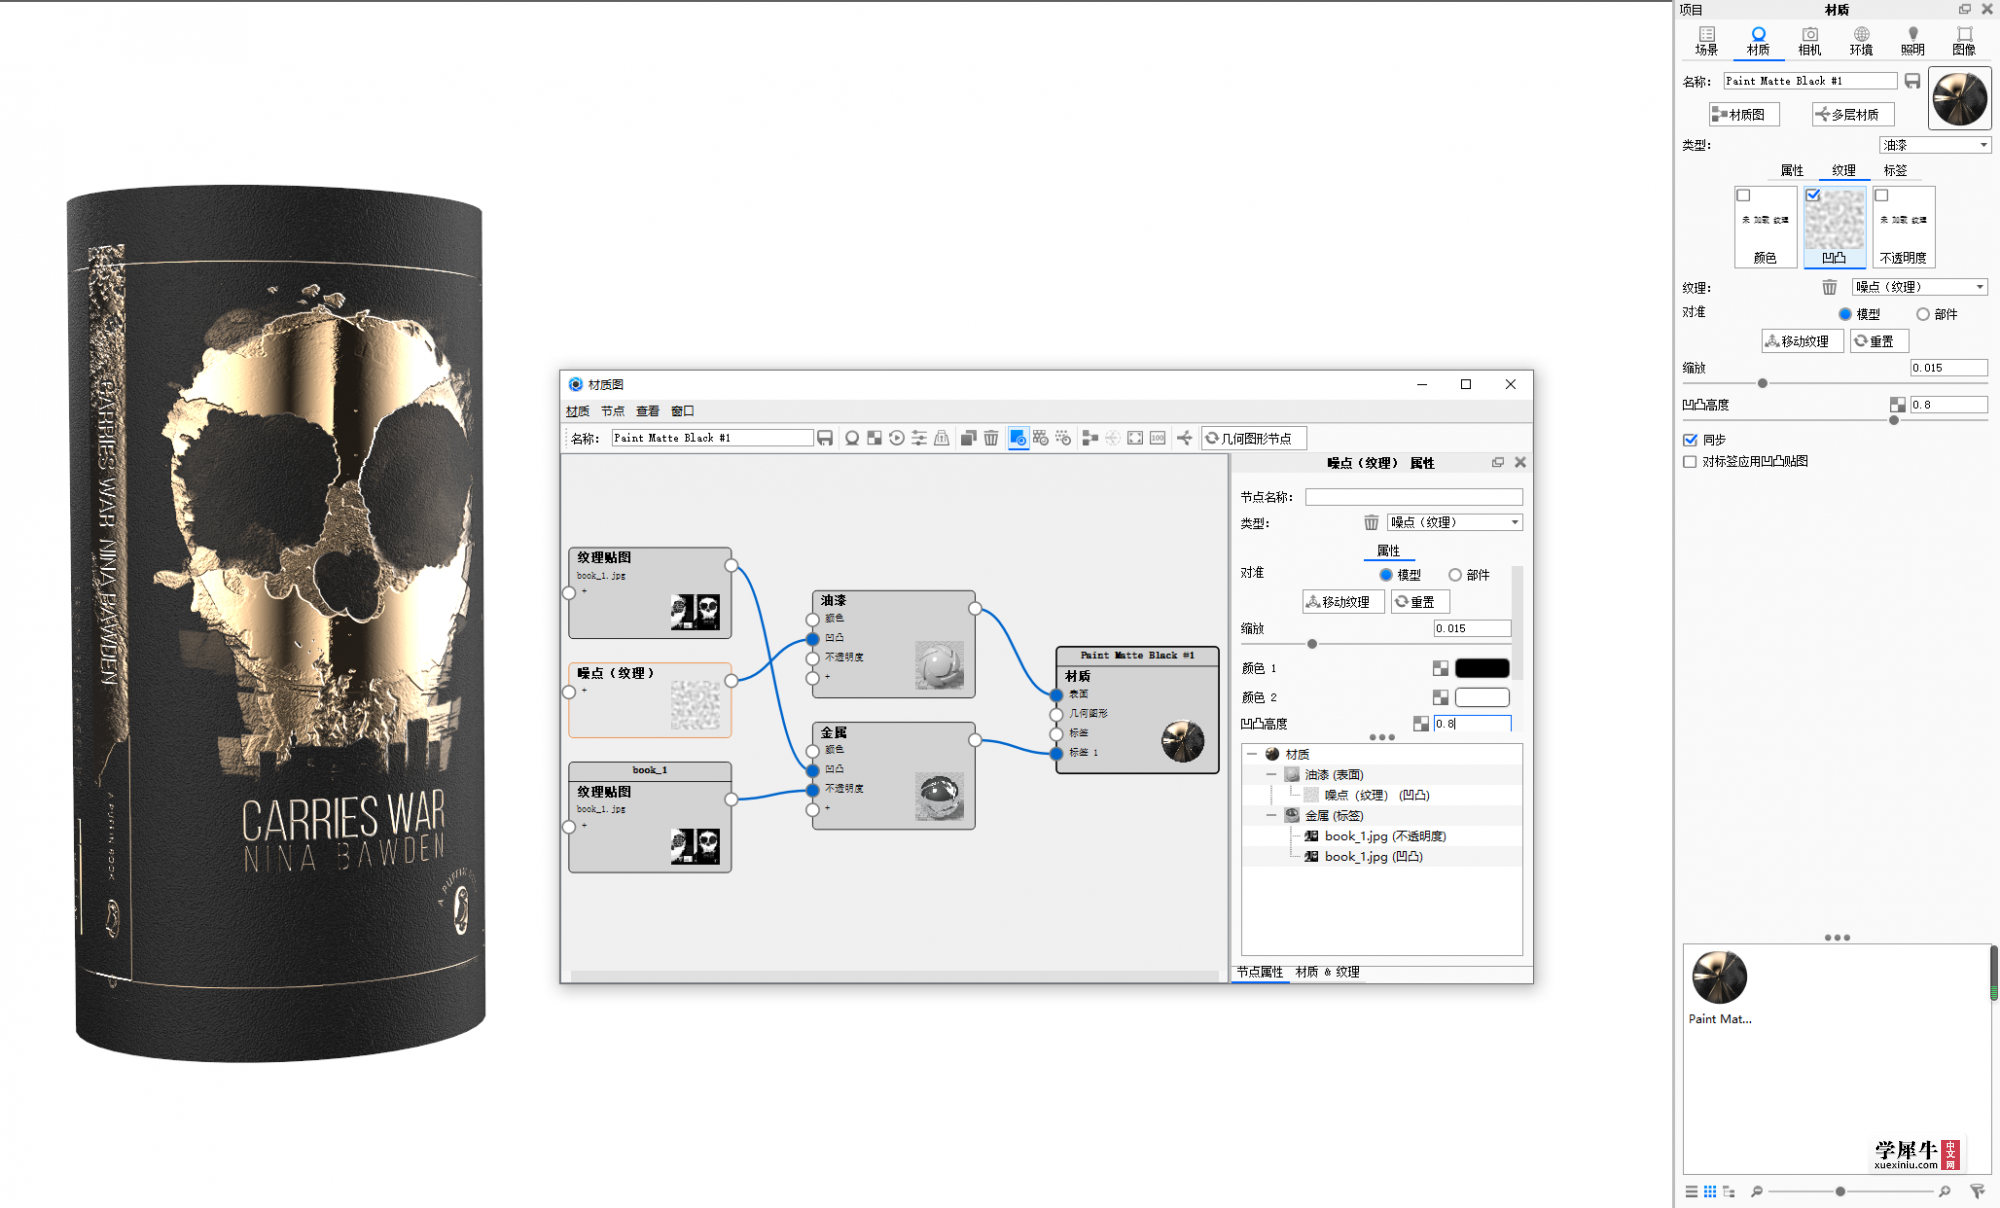Switch library to list view icon
This screenshot has width=2000, height=1208.
(x=1691, y=1191)
